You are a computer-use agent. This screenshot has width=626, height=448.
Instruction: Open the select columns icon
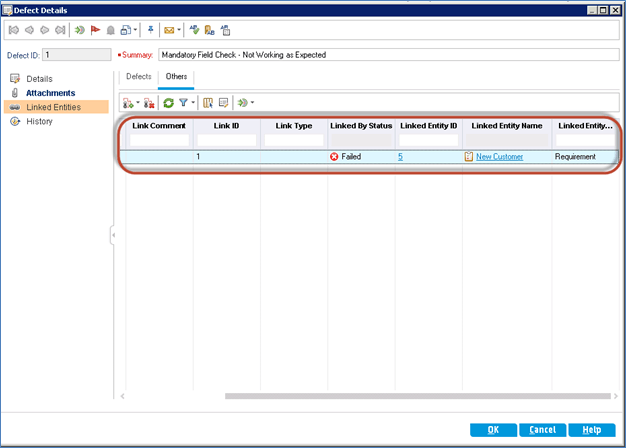point(208,102)
